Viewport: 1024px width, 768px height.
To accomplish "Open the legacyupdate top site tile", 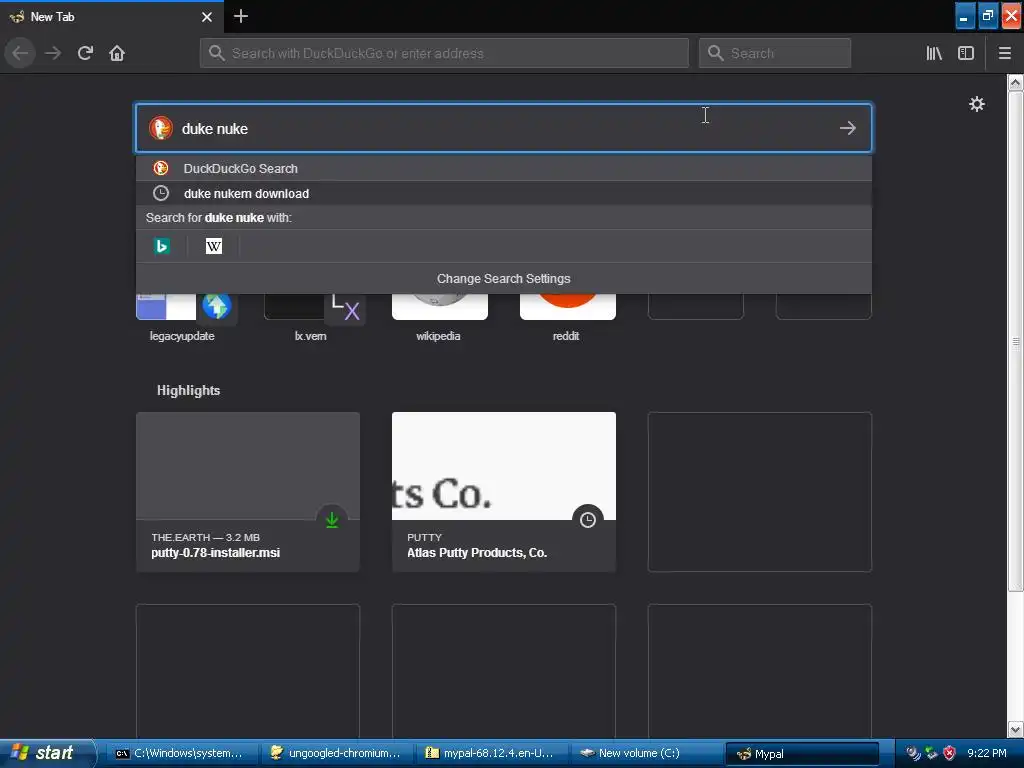I will click(184, 318).
